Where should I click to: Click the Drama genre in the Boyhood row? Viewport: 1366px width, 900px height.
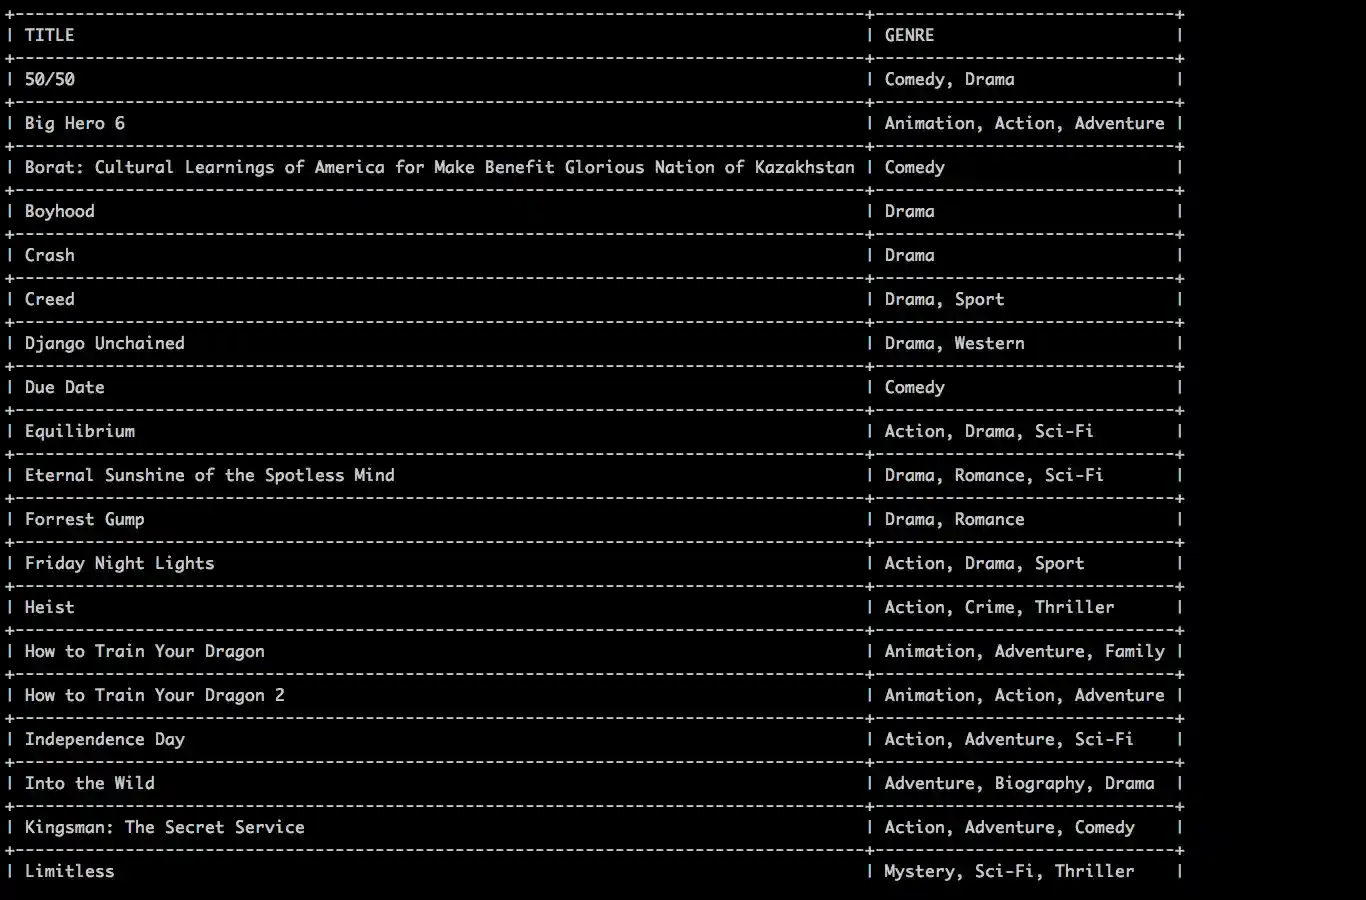[909, 211]
